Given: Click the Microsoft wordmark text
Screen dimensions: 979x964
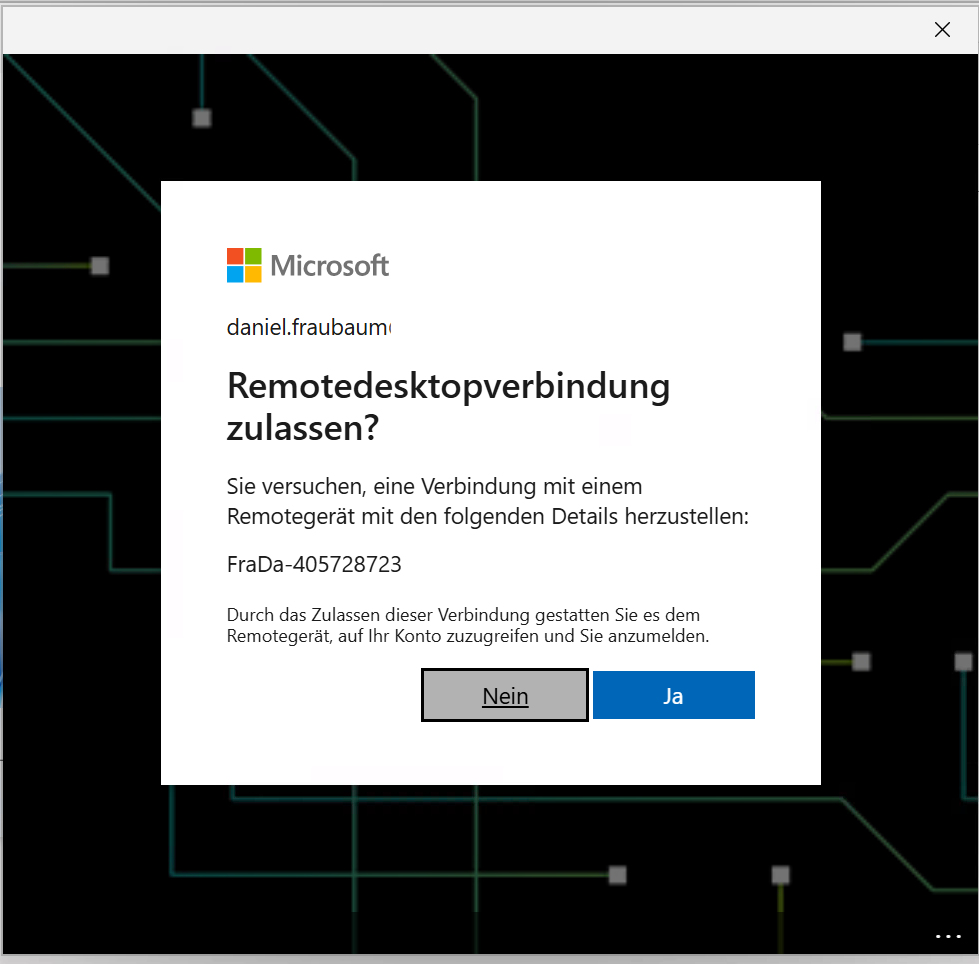Looking at the screenshot, I should coord(330,266).
